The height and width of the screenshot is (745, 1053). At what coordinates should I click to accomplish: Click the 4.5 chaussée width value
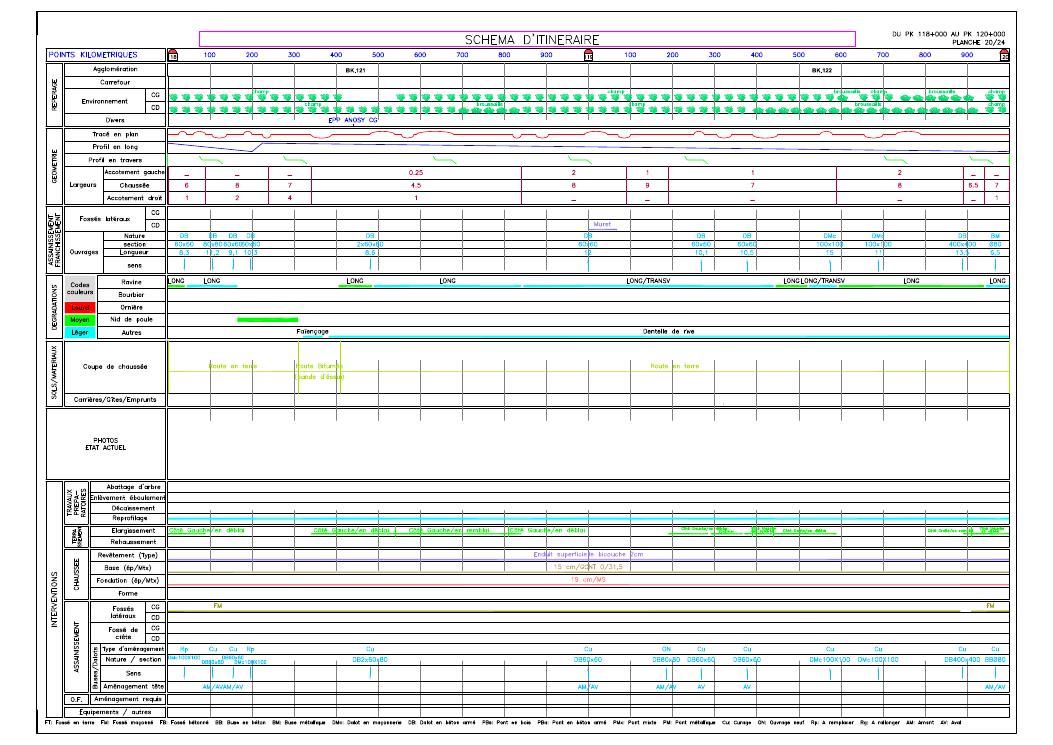(x=416, y=186)
